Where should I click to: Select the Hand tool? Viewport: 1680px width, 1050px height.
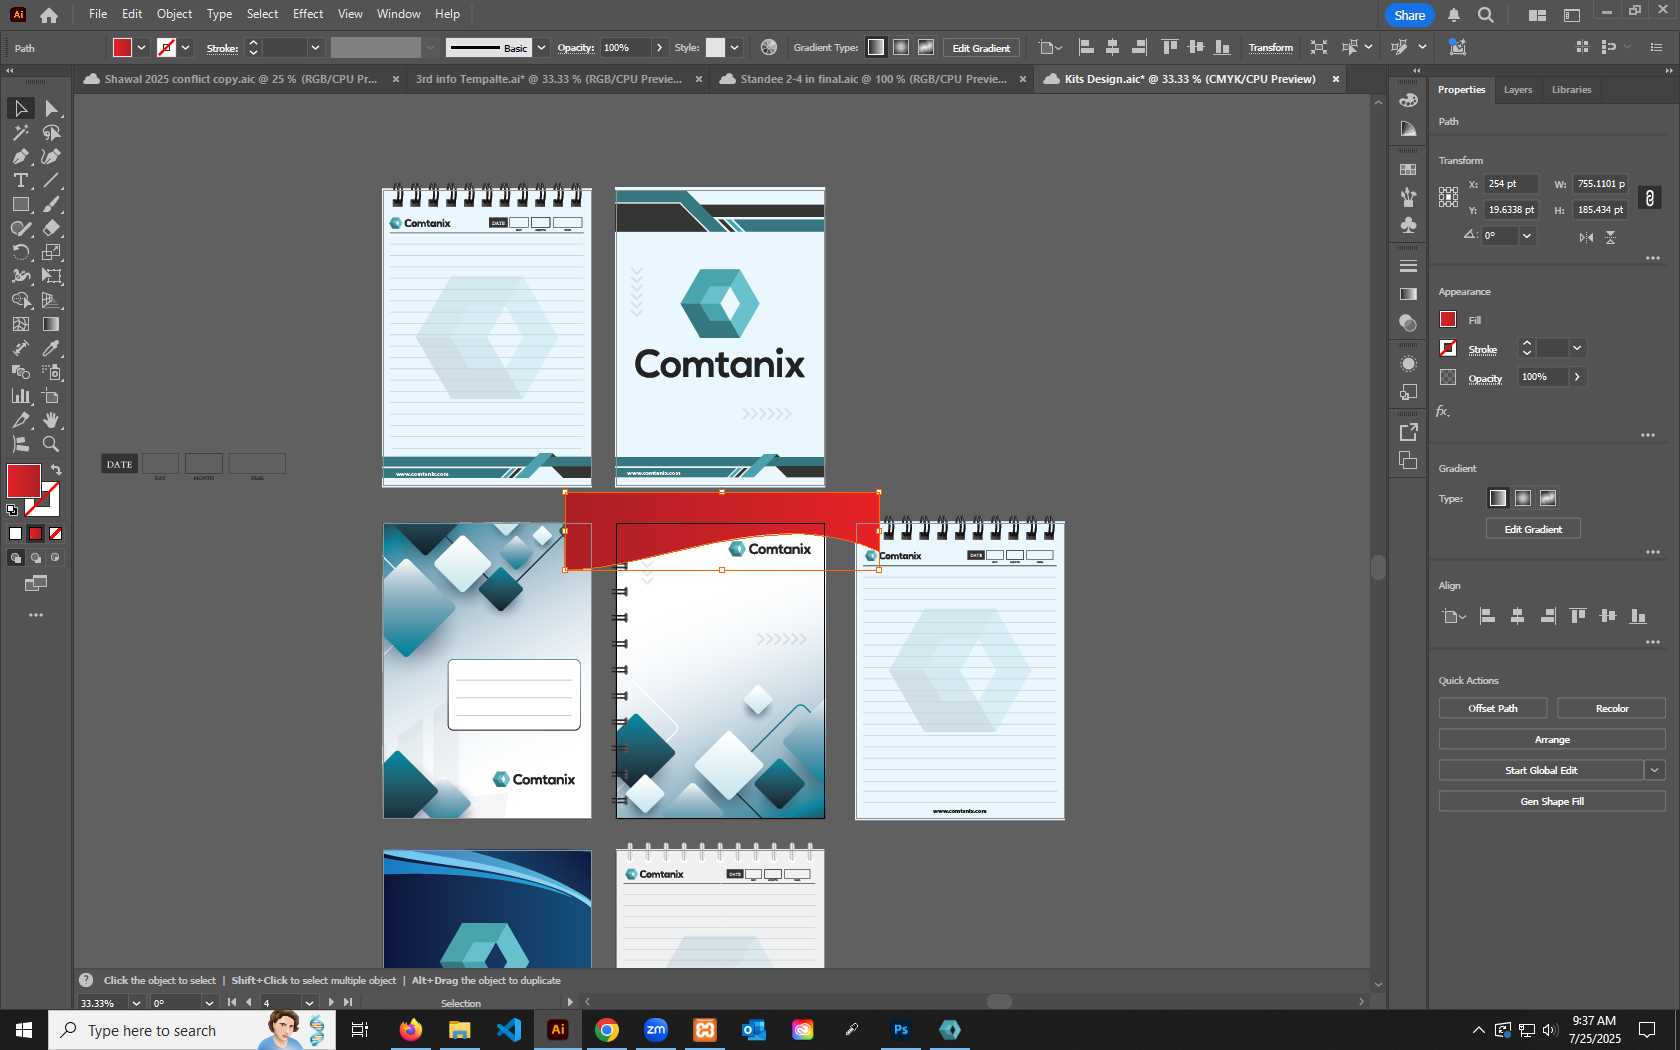click(x=51, y=420)
